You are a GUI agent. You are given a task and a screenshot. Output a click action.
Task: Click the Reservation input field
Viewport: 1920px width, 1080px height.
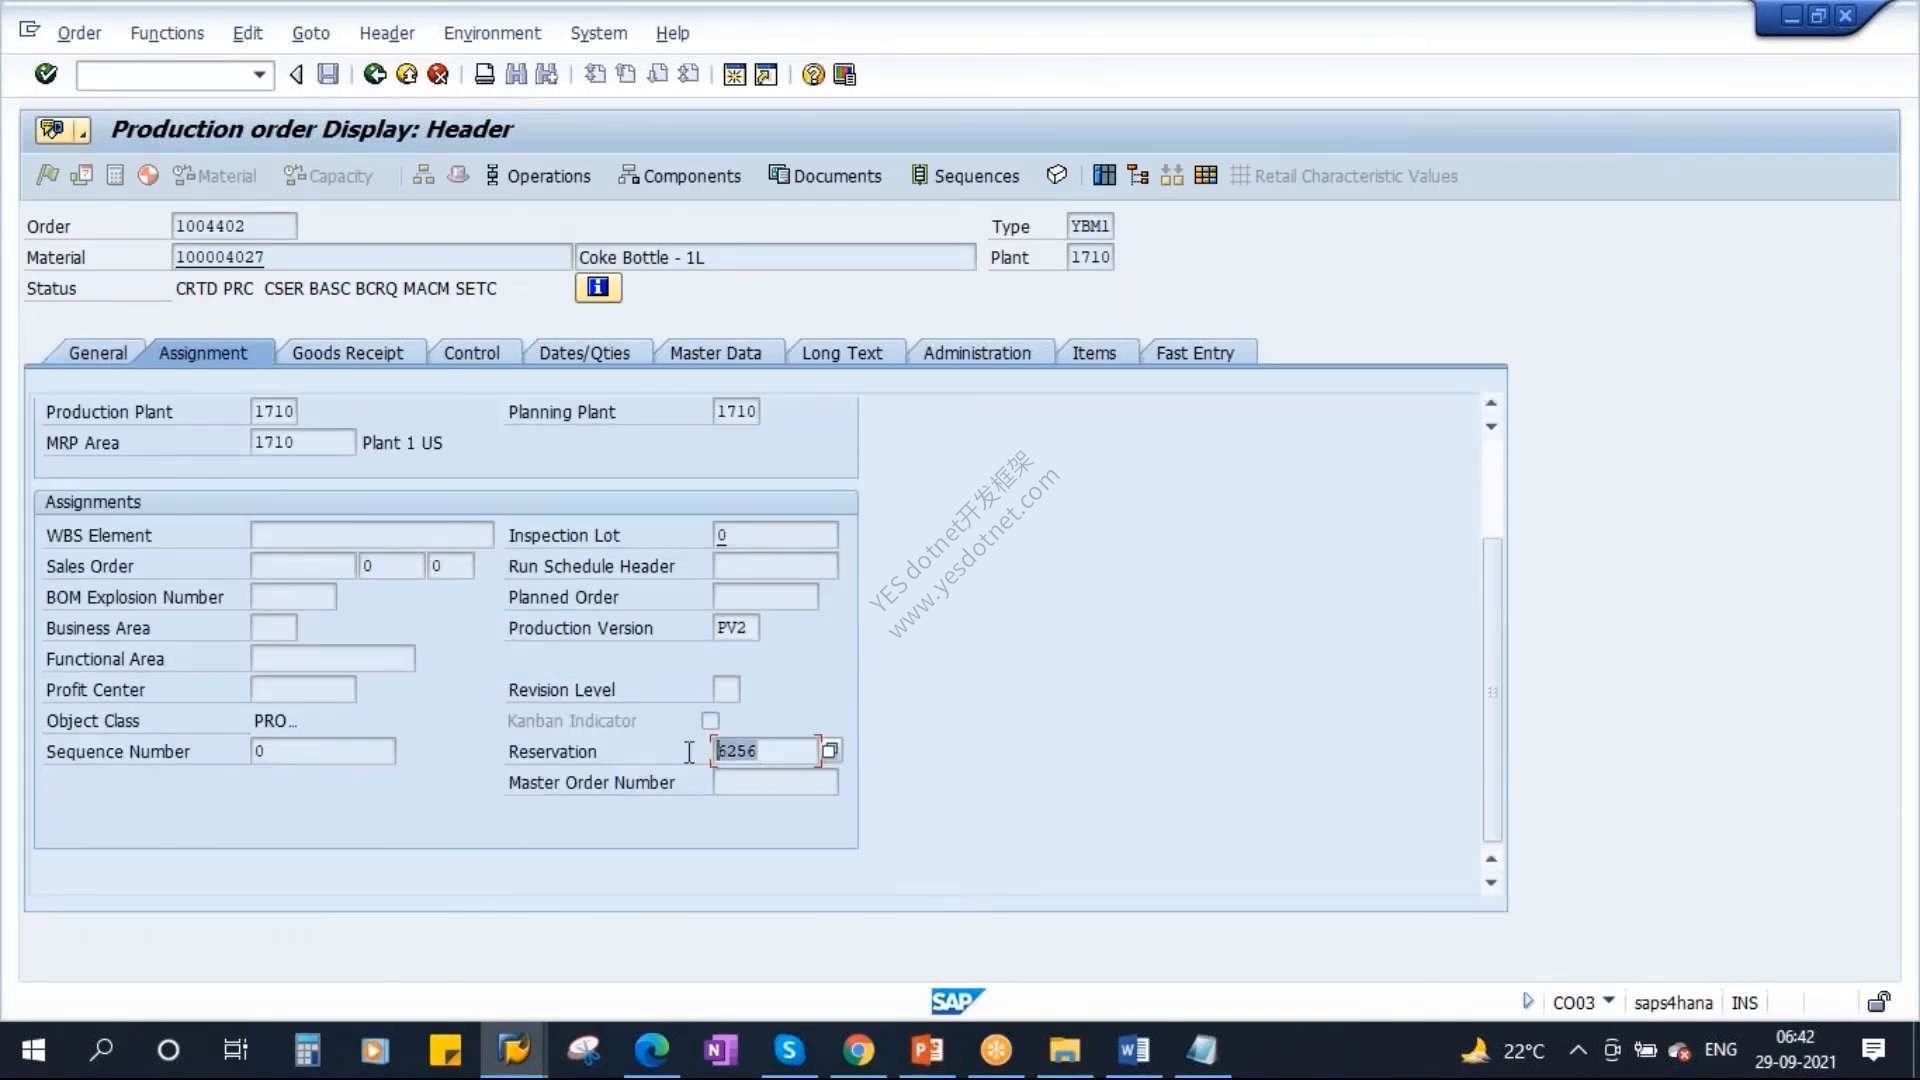[765, 751]
